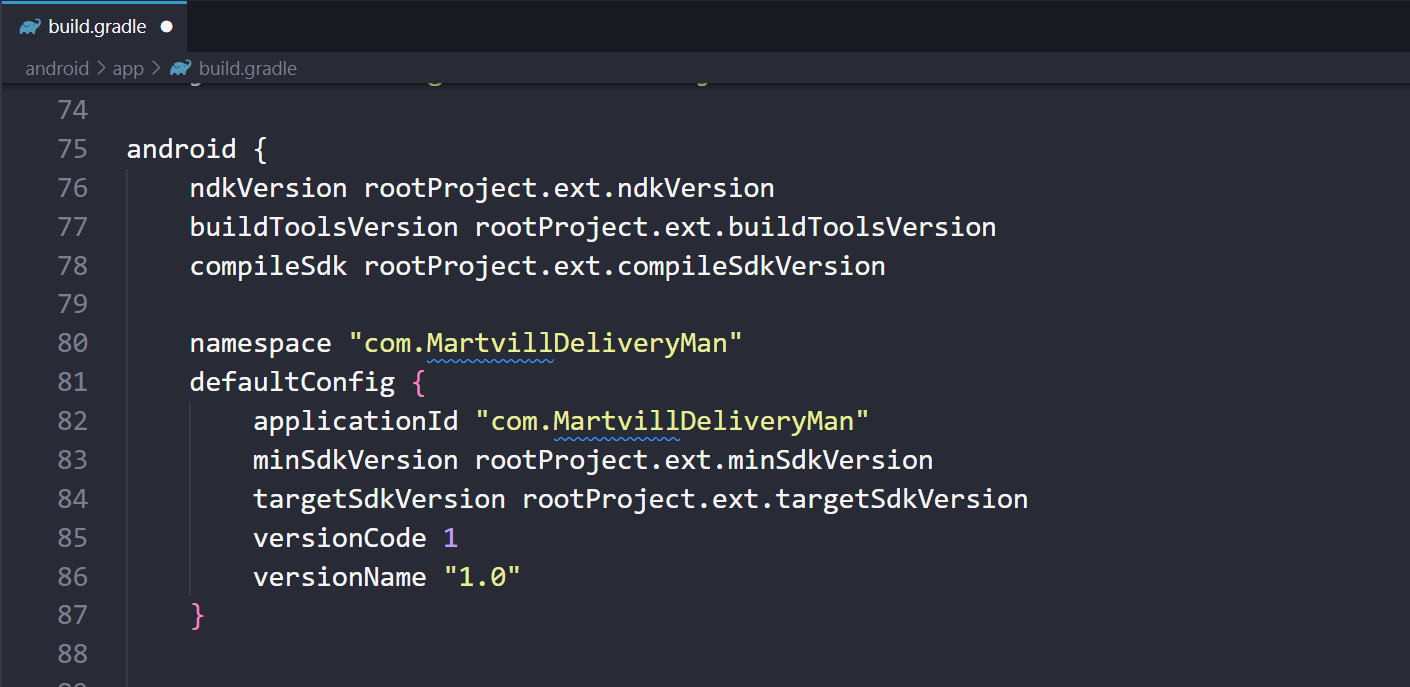Click the versionCode value 1
The height and width of the screenshot is (687, 1410).
pyautogui.click(x=450, y=538)
